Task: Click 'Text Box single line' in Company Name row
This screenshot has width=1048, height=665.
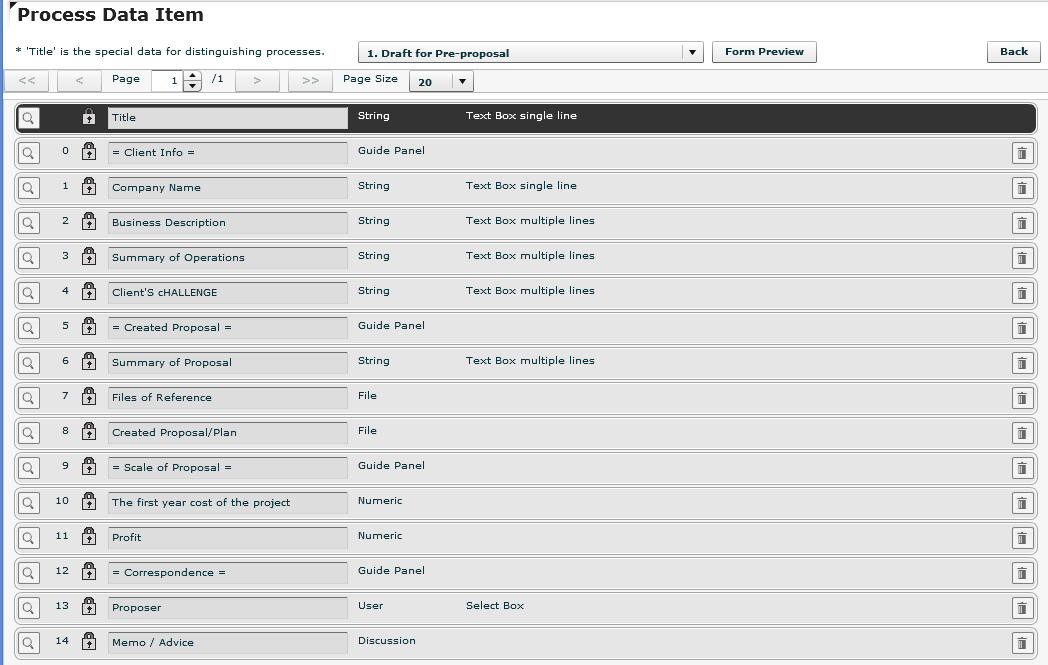Action: pos(521,186)
